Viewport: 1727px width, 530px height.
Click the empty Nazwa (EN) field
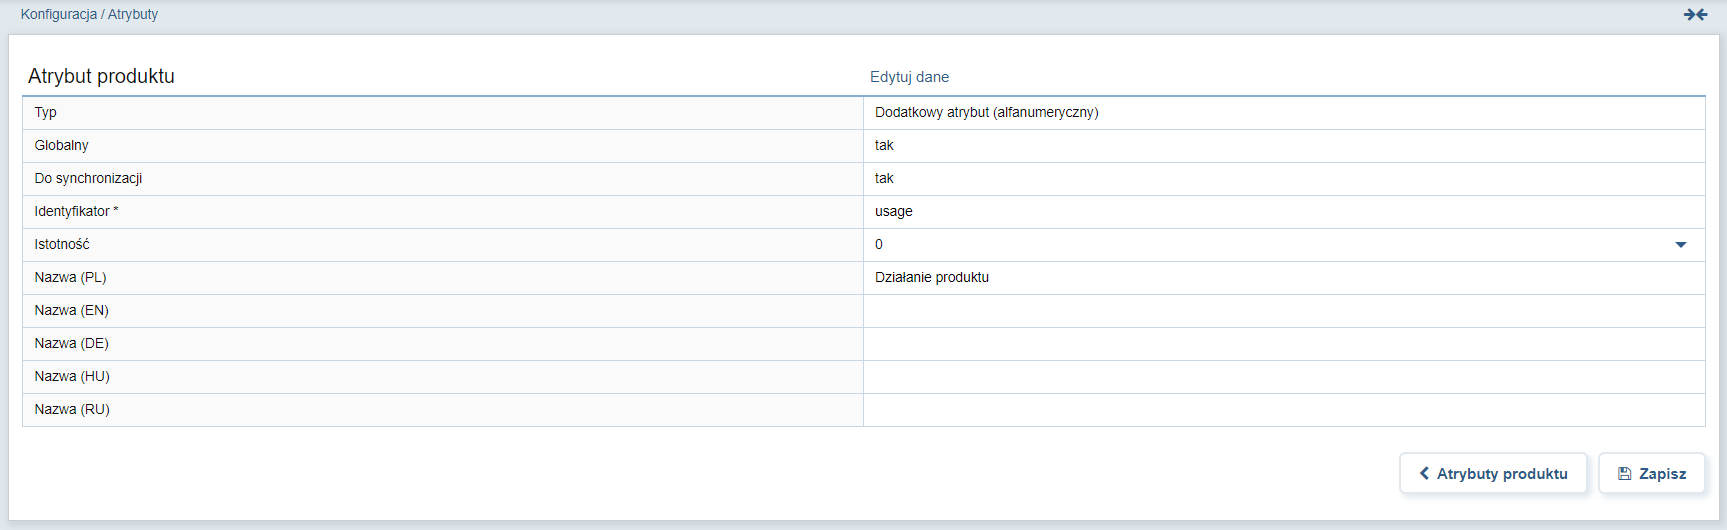(x=1284, y=311)
